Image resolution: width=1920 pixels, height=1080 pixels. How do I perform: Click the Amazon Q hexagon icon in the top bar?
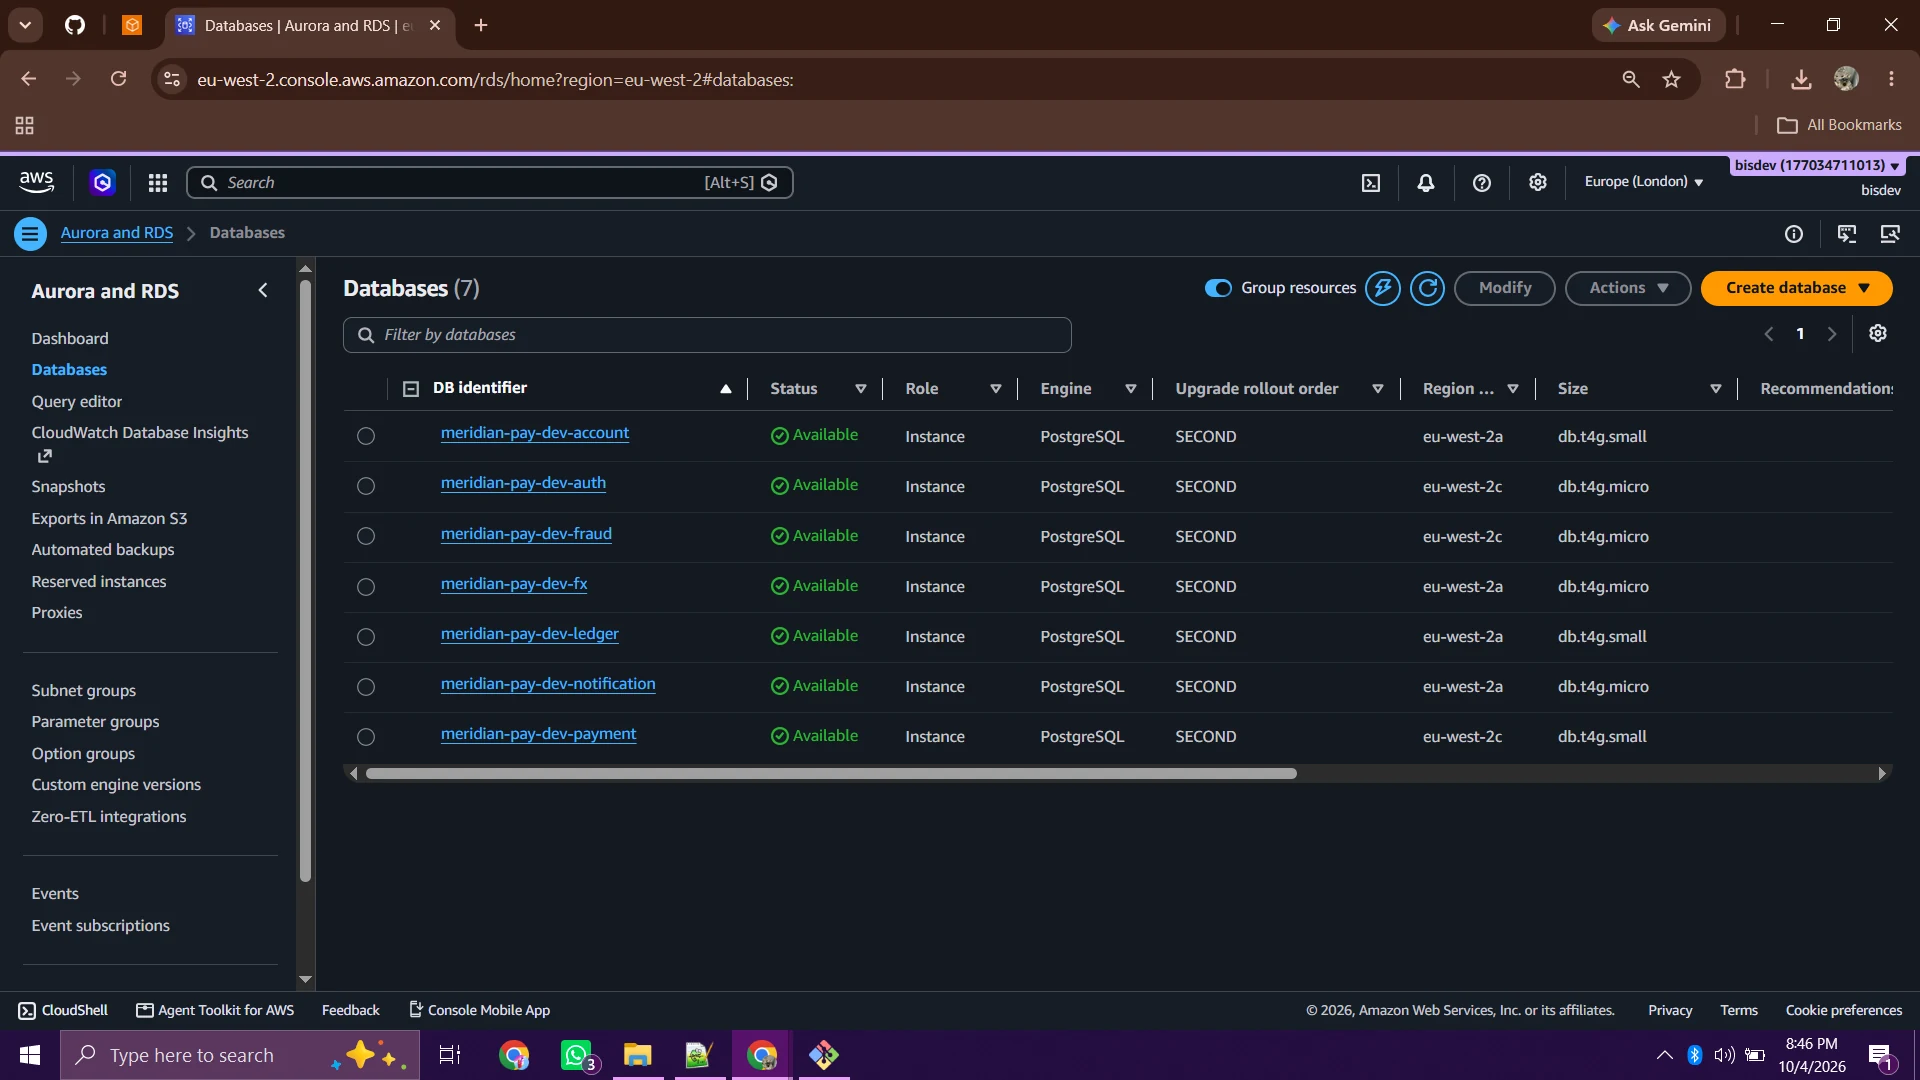tap(102, 183)
